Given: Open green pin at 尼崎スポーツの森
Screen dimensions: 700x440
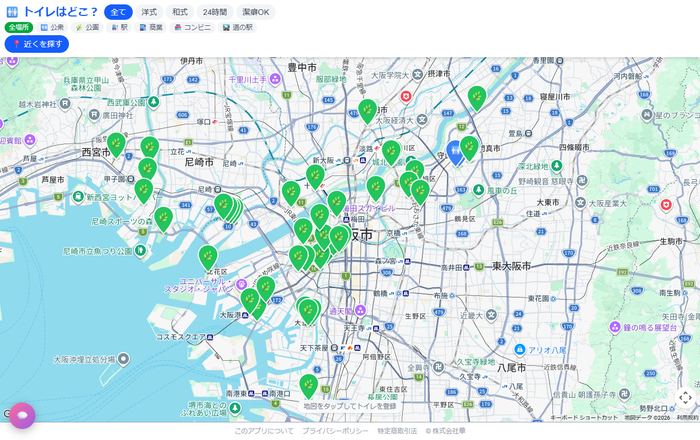Looking at the screenshot, I should (163, 218).
